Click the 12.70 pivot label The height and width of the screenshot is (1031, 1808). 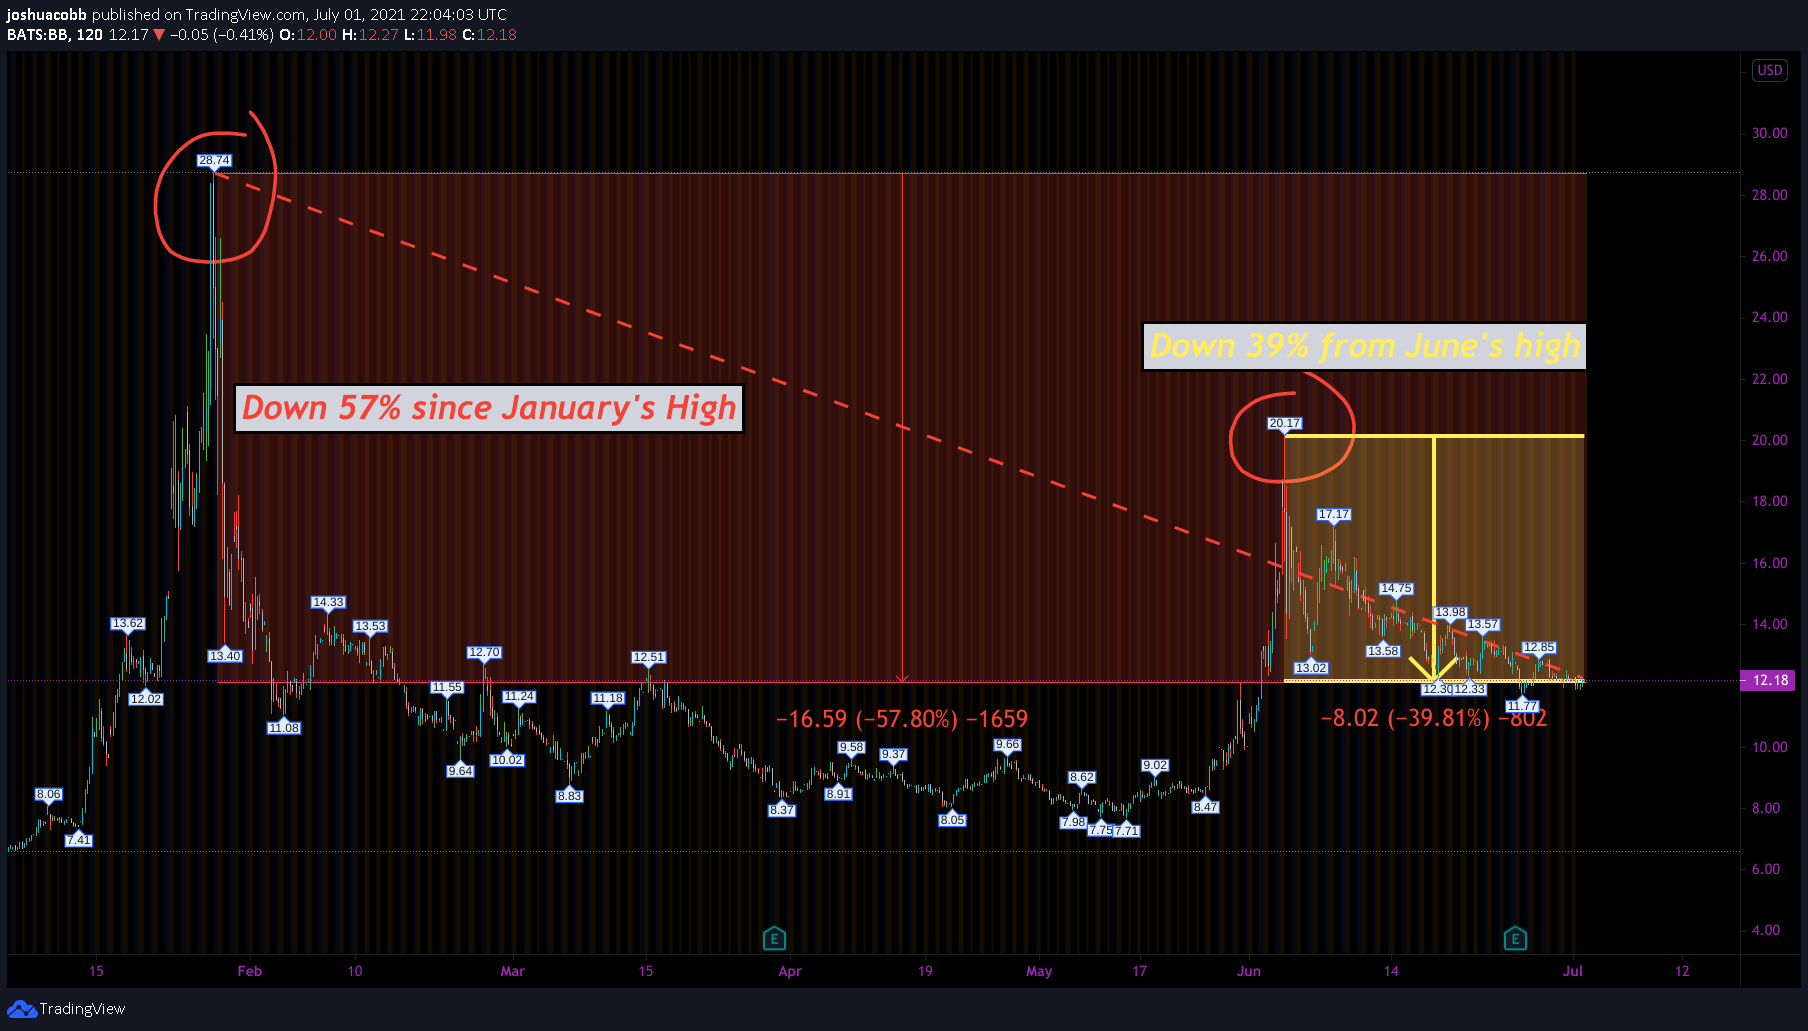tap(484, 652)
